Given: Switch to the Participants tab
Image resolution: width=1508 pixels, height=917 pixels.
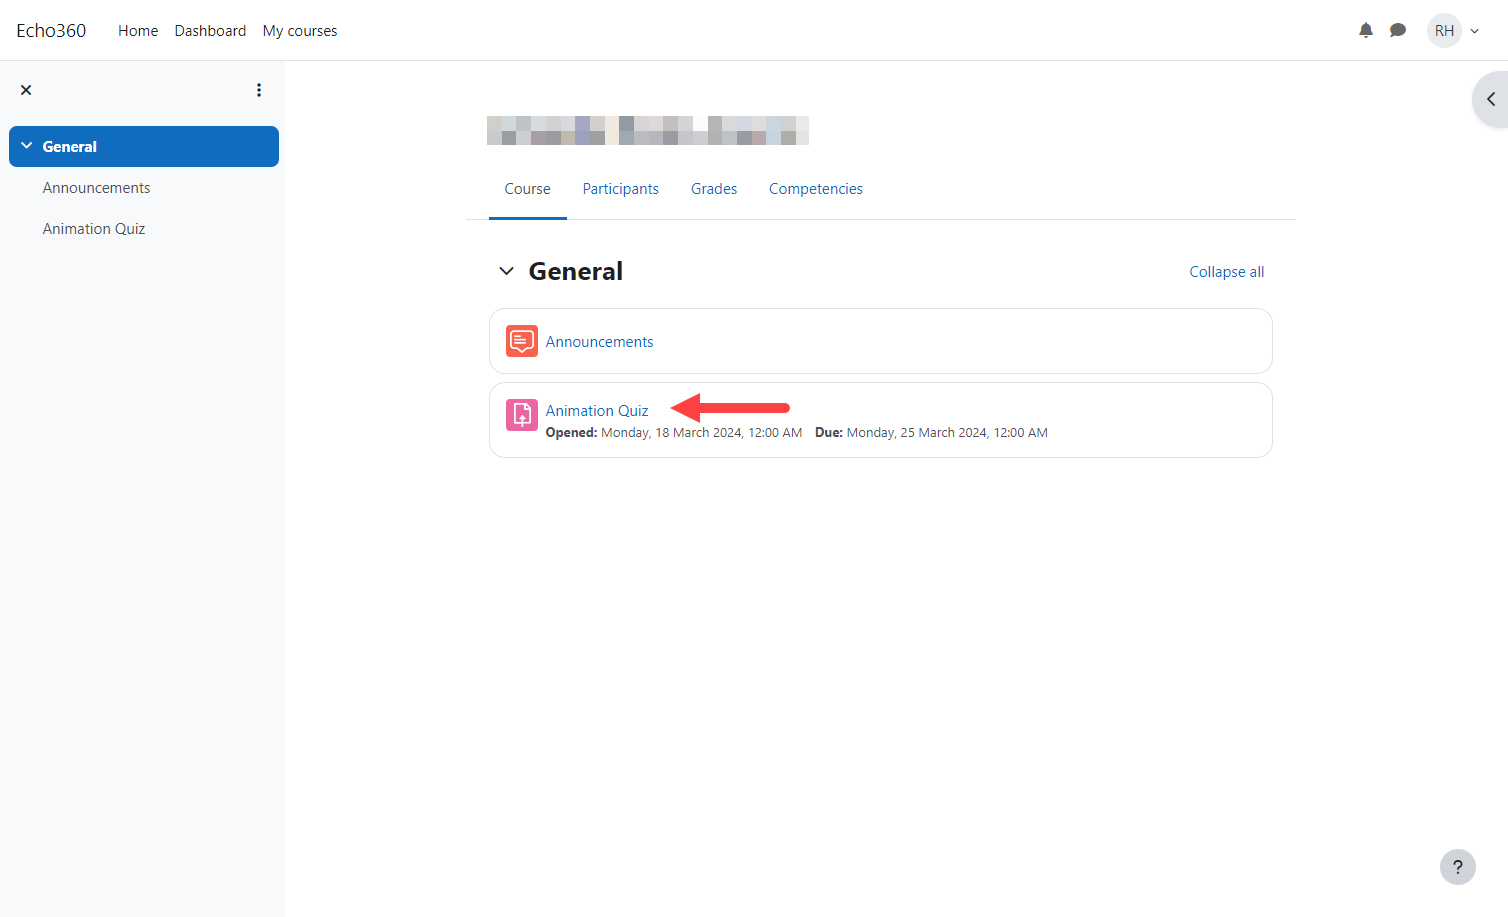Looking at the screenshot, I should click(x=621, y=189).
